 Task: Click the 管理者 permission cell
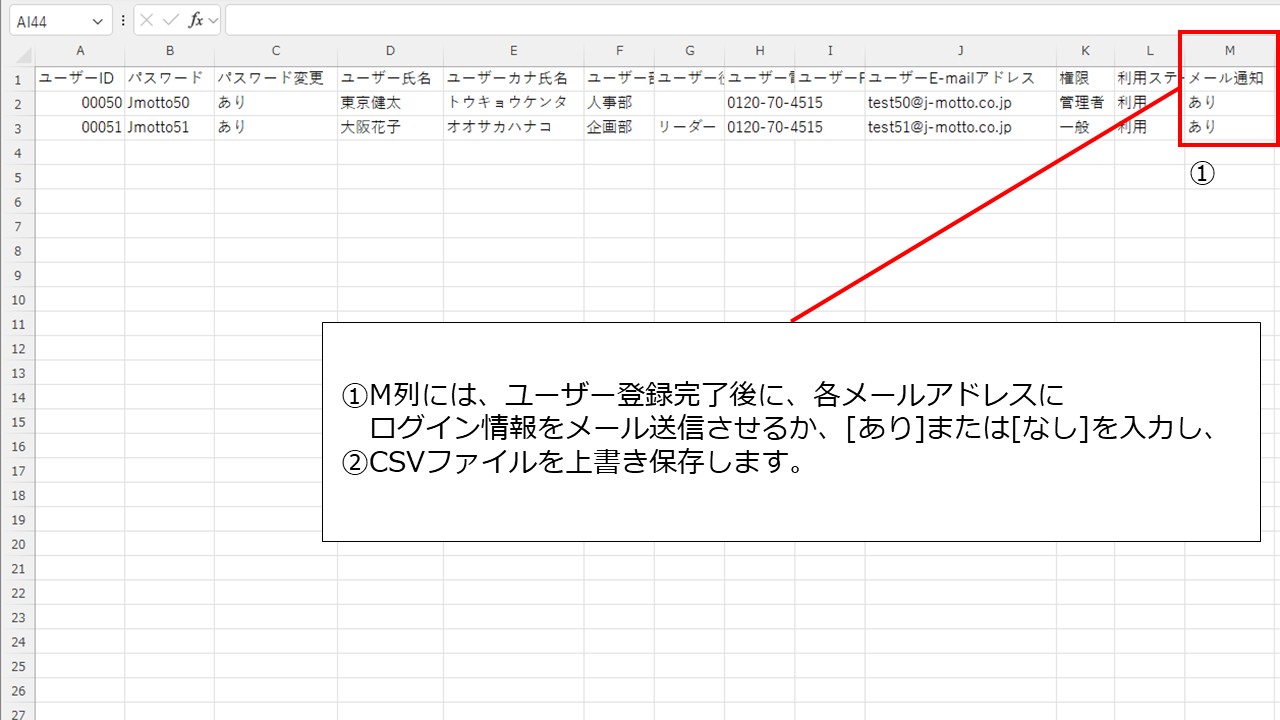point(1085,103)
